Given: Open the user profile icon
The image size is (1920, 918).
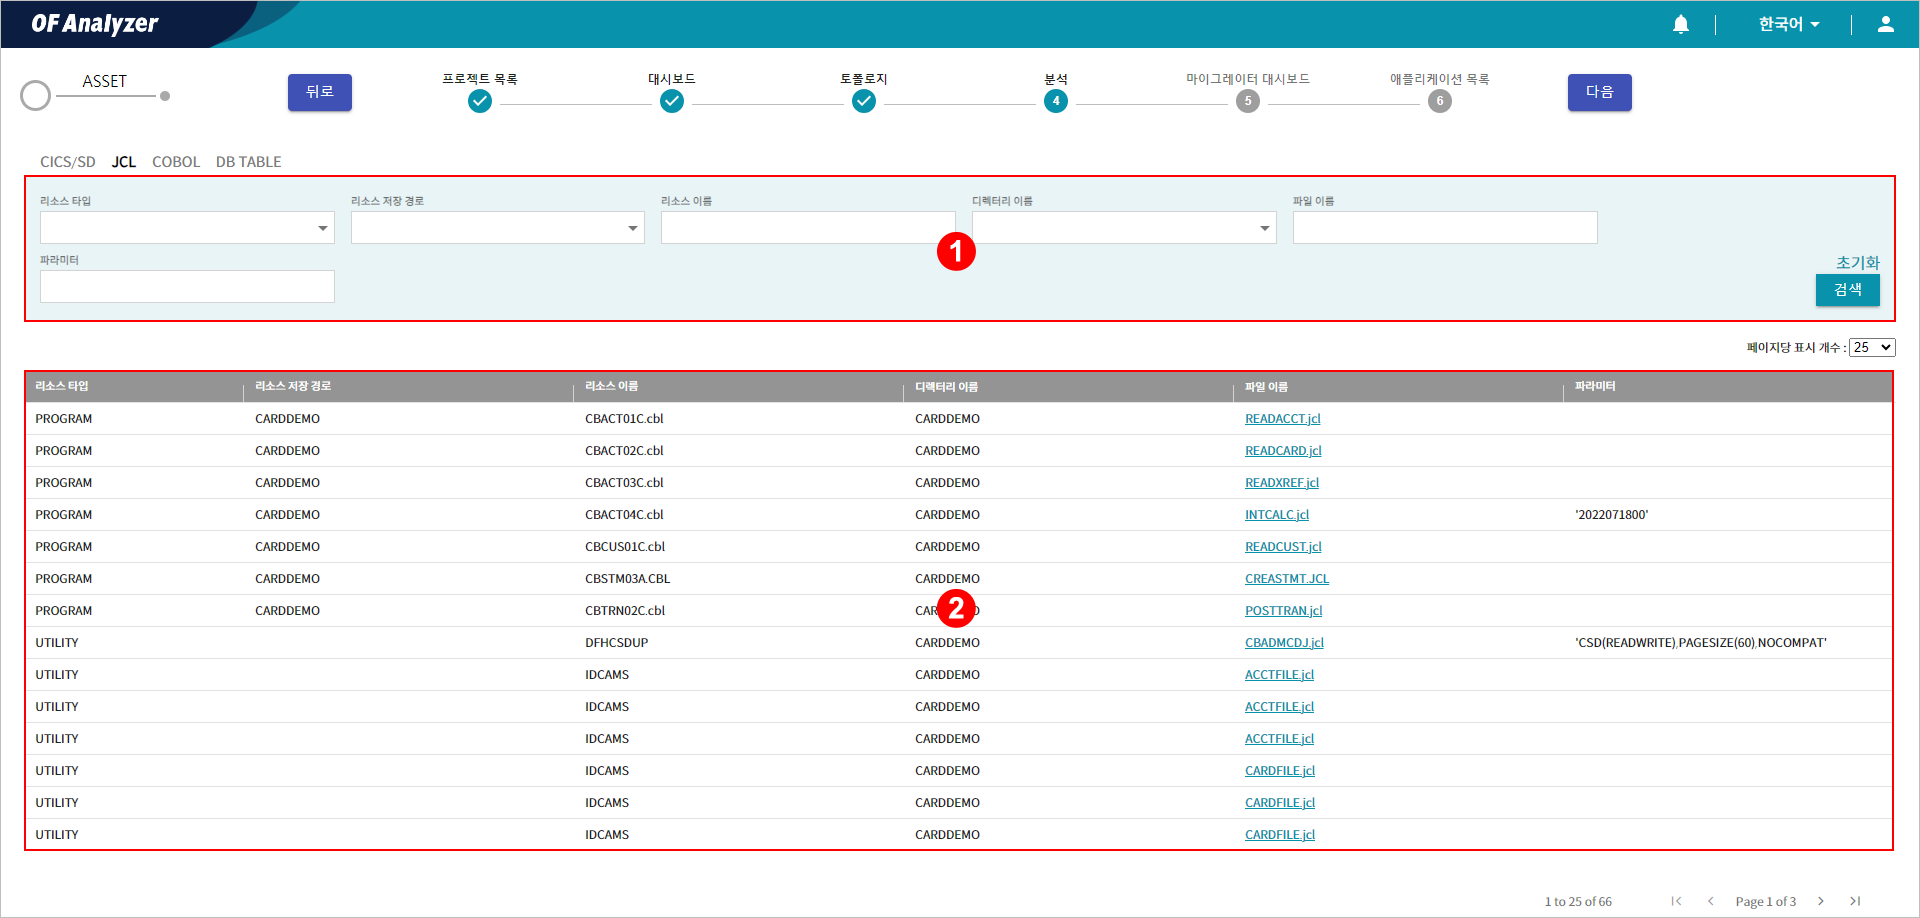Looking at the screenshot, I should click(1886, 24).
